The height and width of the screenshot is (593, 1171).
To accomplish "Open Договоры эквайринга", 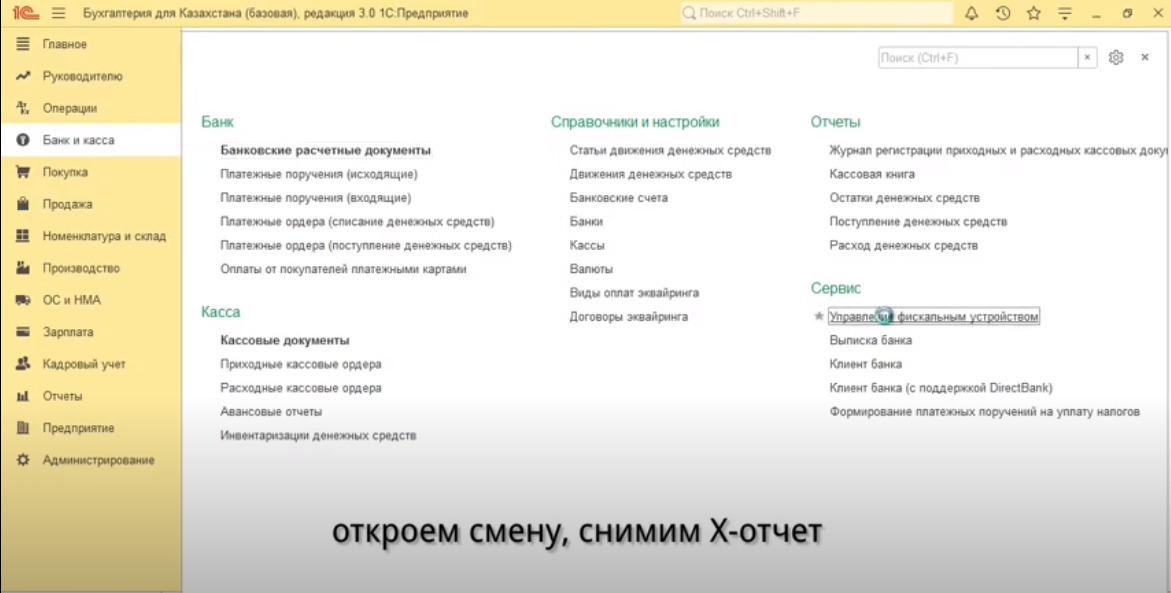I will (629, 317).
